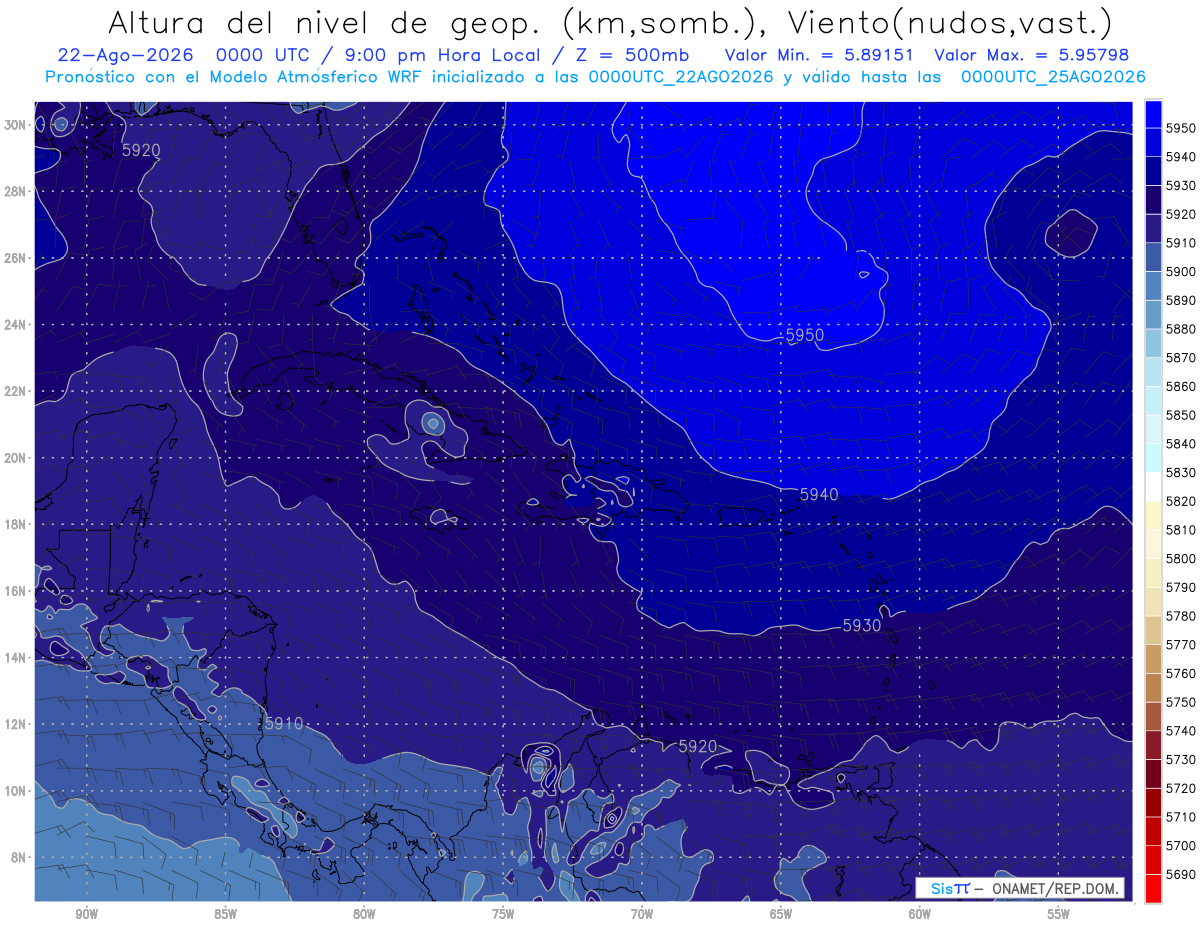1200x927 pixels.
Task: Click the 5900 colorbar scale label
Action: point(1180,272)
